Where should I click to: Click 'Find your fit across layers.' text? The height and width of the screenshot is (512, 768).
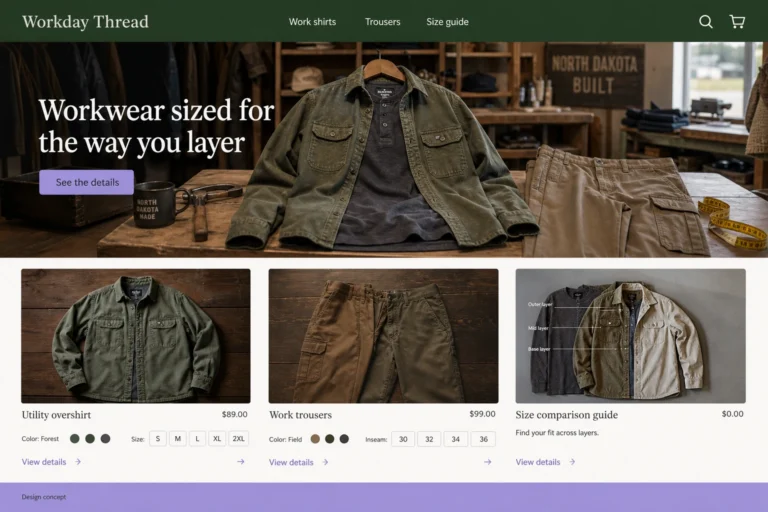557,433
